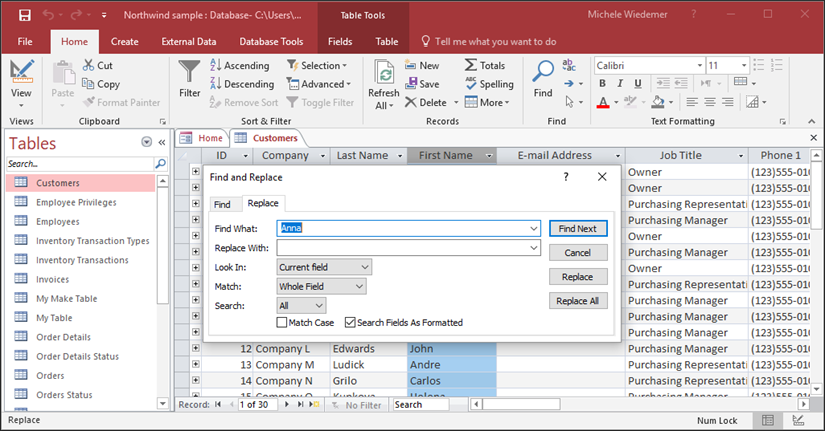Open the font name Calibri dropdown
825x431 pixels.
point(700,65)
